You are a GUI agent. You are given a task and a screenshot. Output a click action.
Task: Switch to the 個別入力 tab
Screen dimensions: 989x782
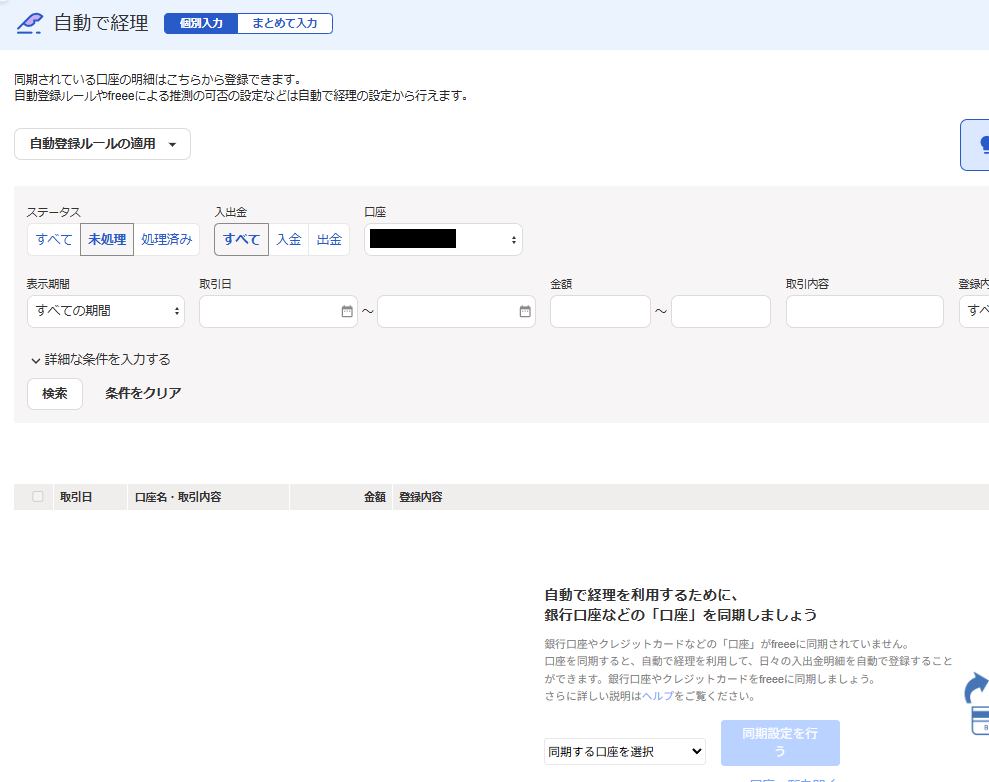tap(201, 23)
